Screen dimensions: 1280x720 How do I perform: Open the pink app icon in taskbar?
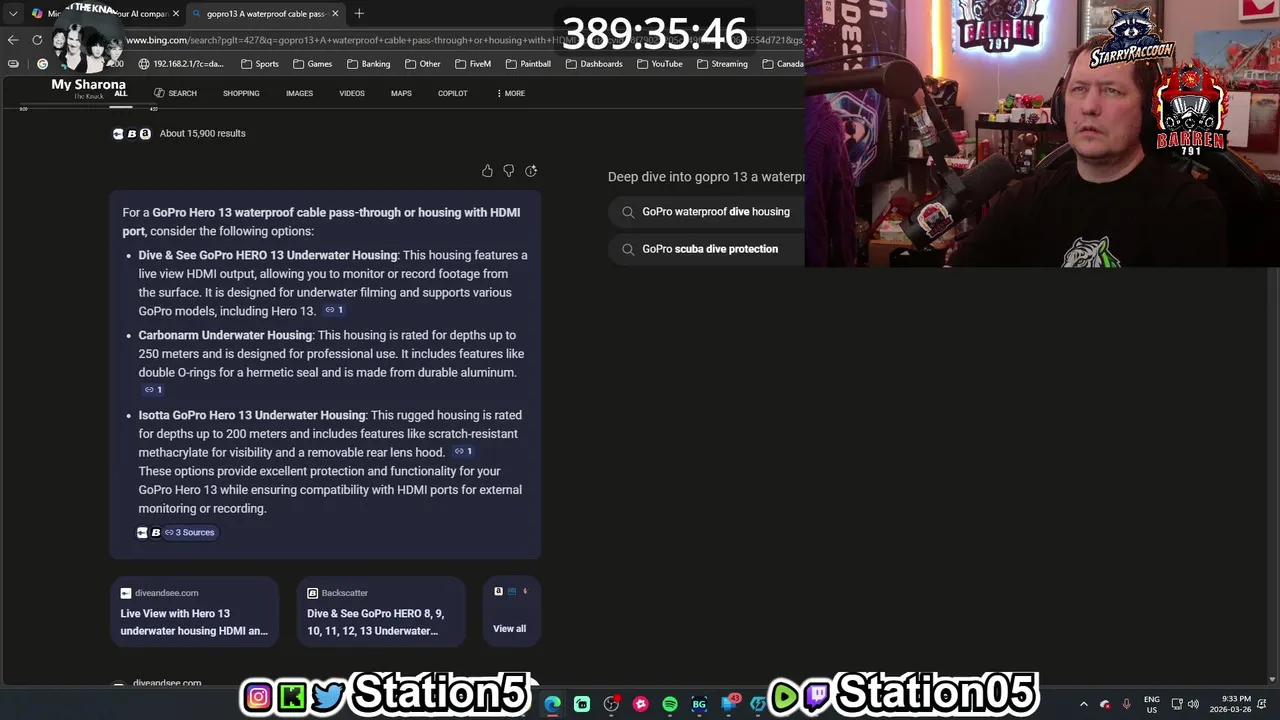641,704
